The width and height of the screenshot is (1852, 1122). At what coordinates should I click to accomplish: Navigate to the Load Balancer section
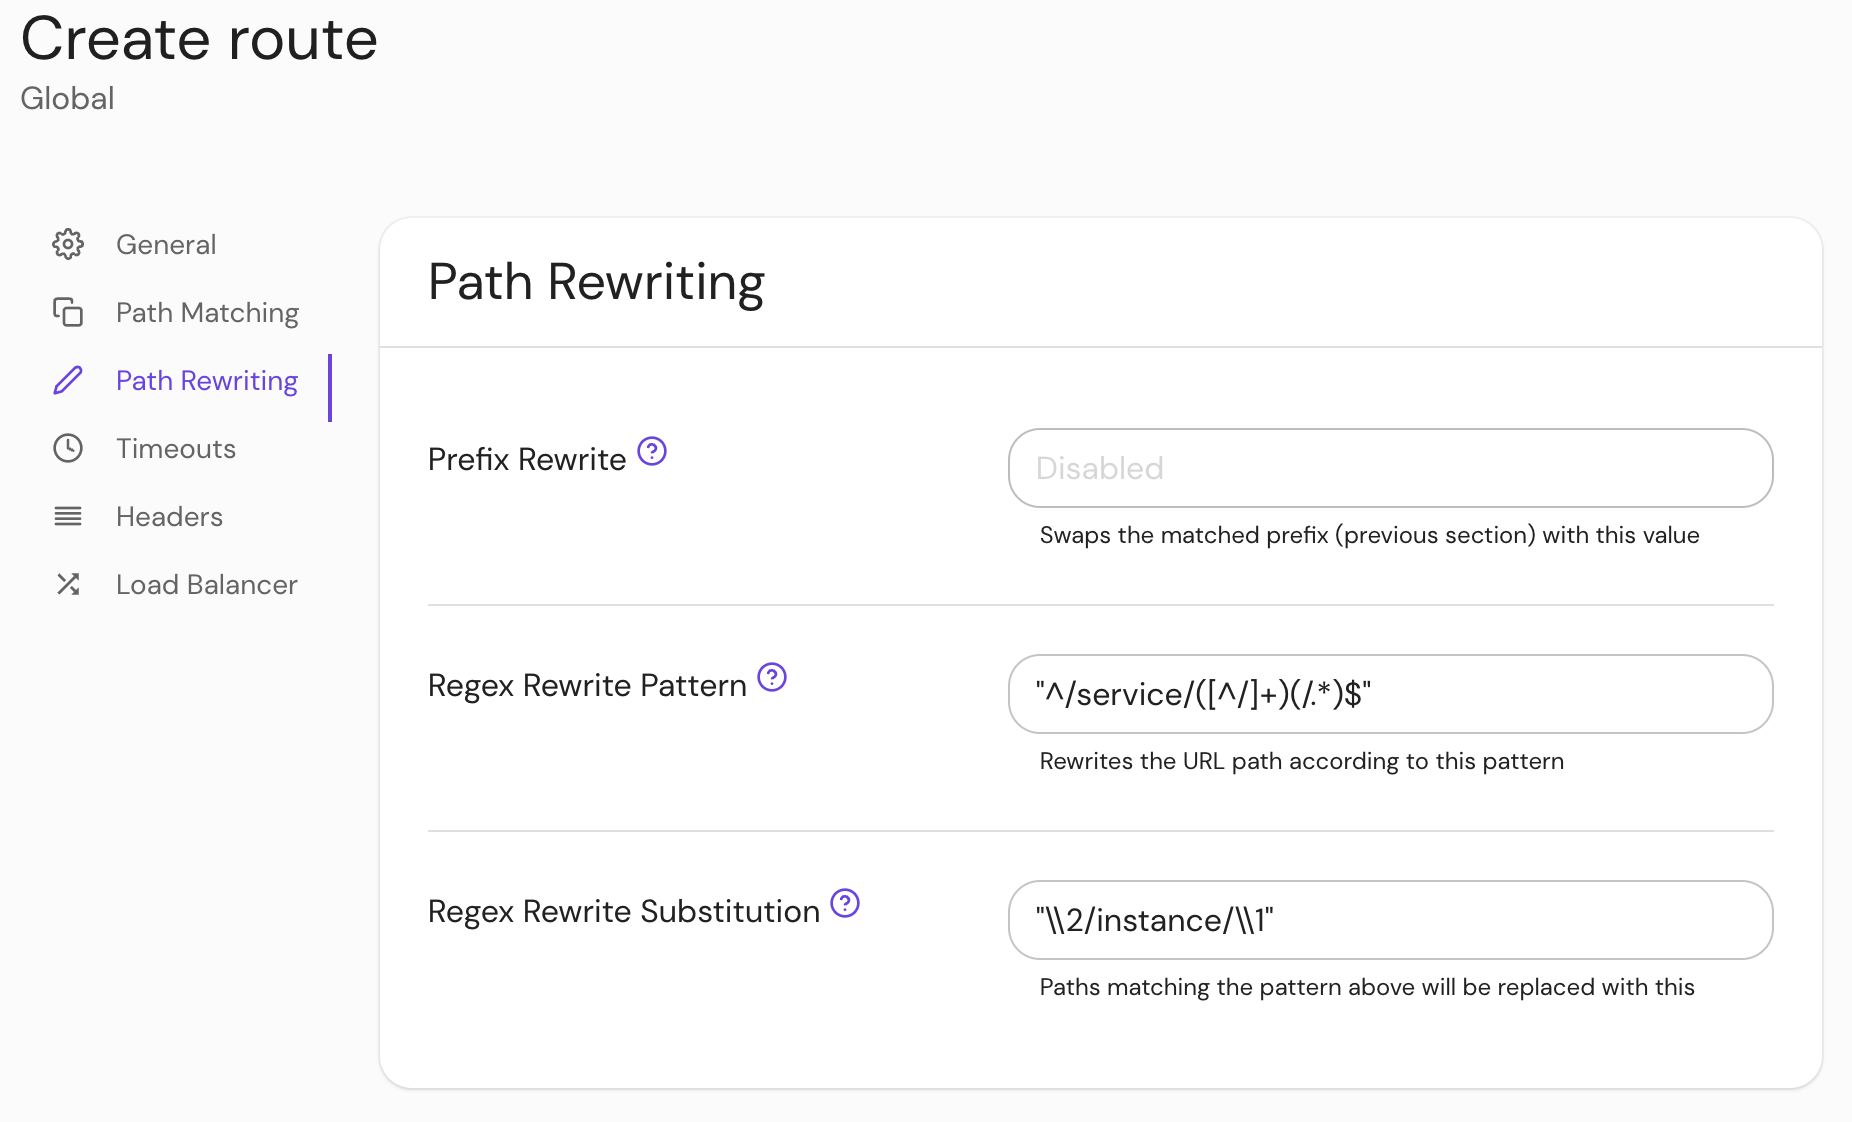click(206, 584)
